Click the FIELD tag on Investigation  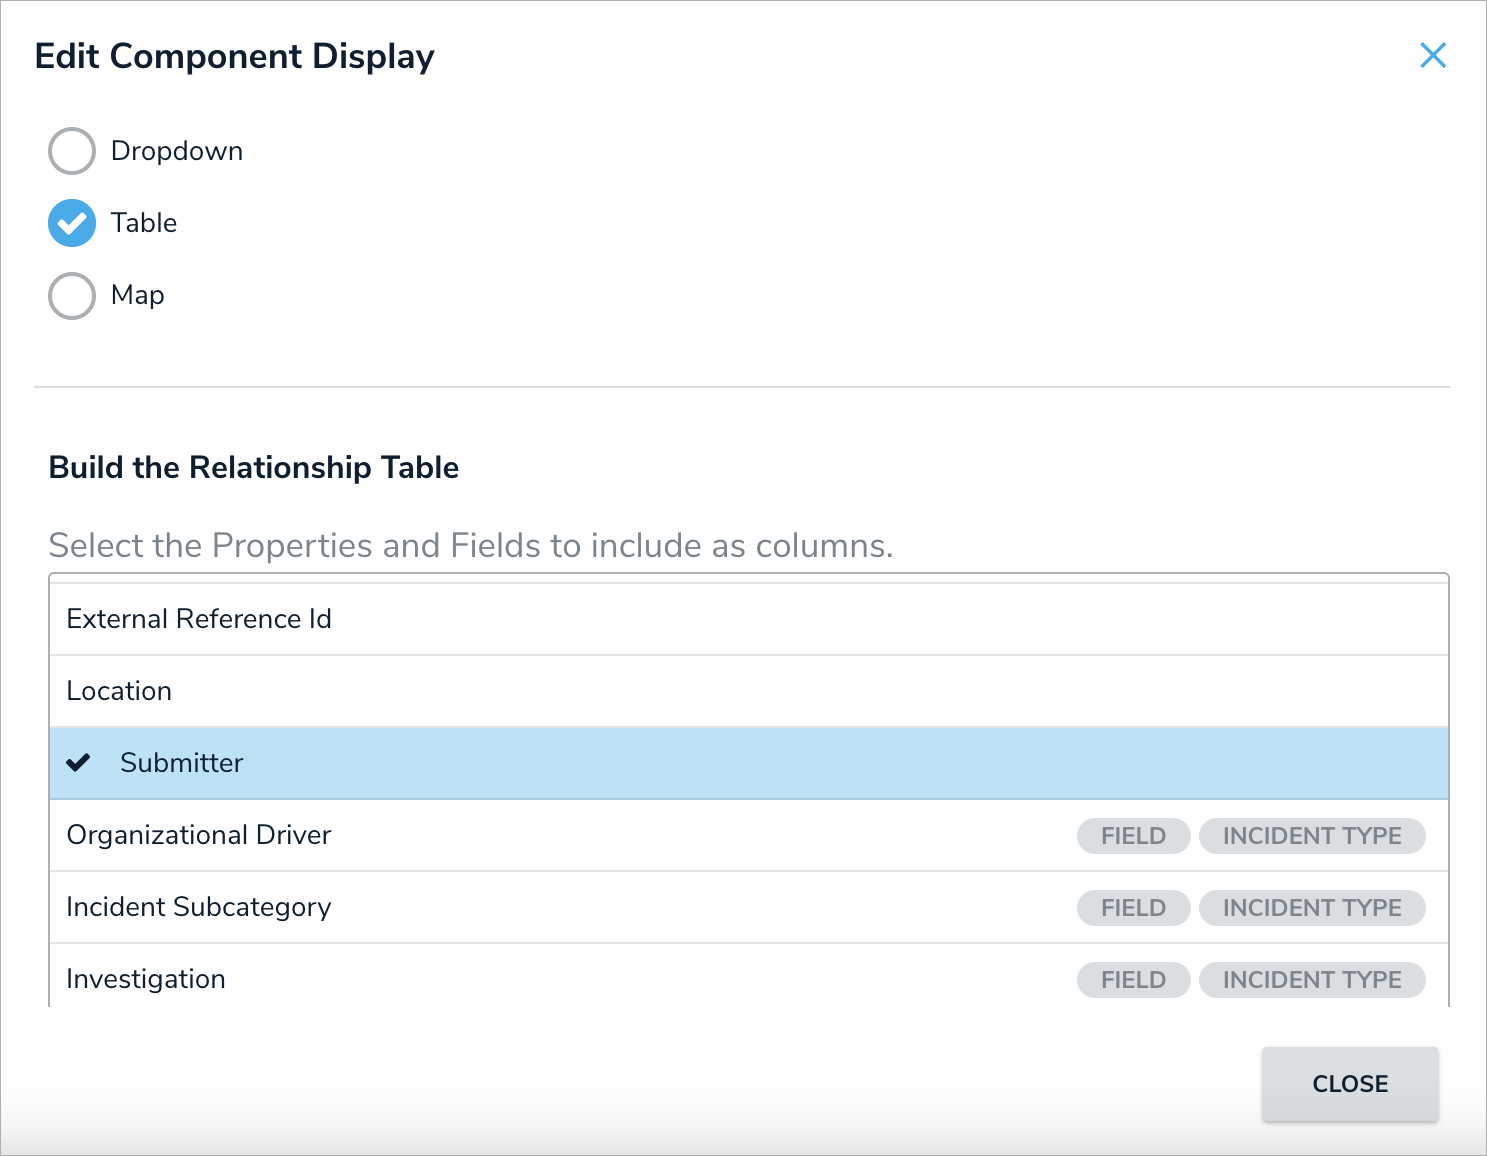point(1133,980)
